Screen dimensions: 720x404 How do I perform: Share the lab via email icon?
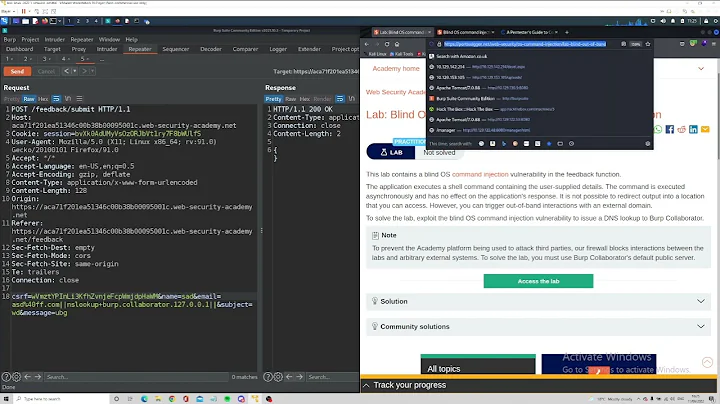(x=705, y=129)
